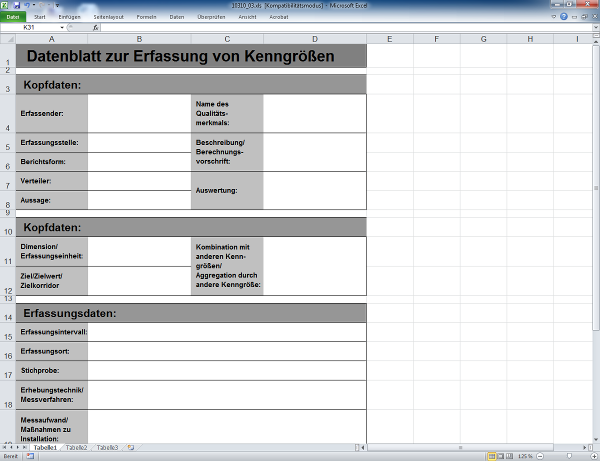Click the fx insert function icon
600x461 pixels.
coord(95,28)
